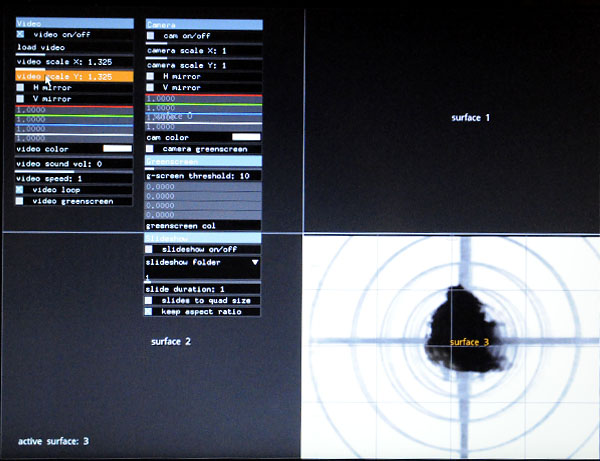This screenshot has height=461, width=600.
Task: Enable the video greenscreen option
Action: [x=21, y=201]
